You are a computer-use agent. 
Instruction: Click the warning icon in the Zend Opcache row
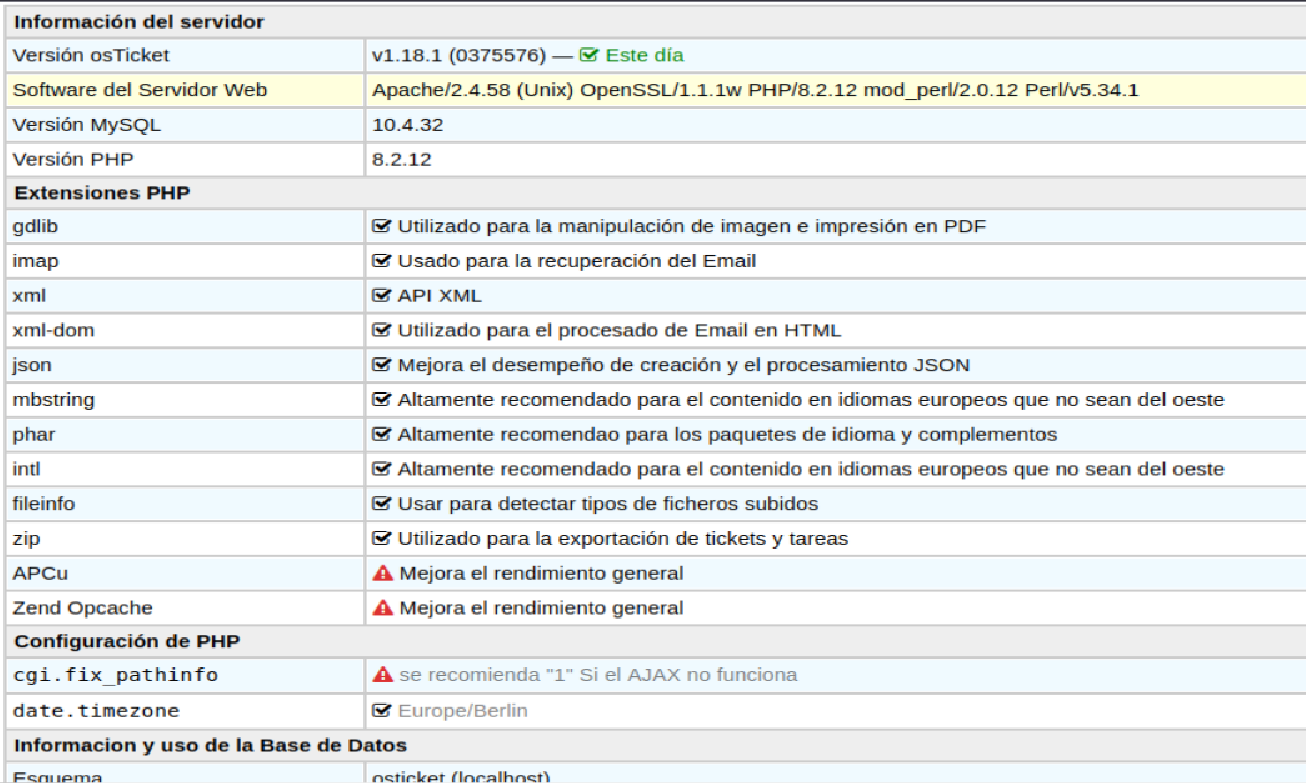(x=382, y=608)
